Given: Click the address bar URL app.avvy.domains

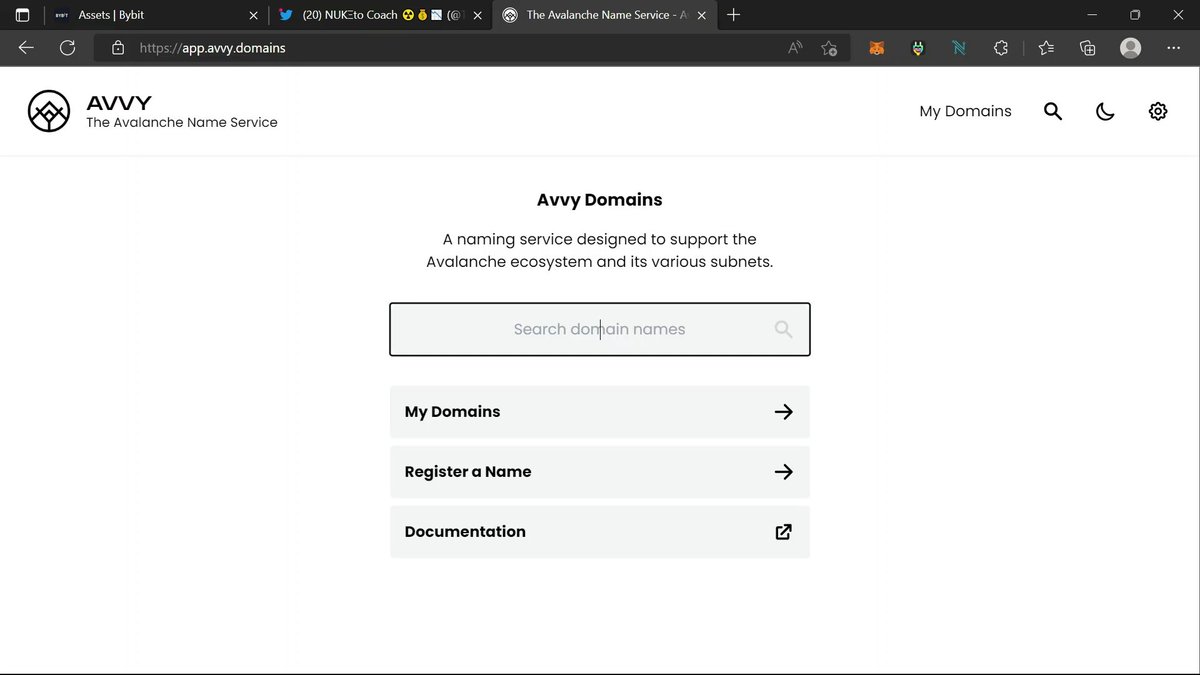Looking at the screenshot, I should [x=213, y=48].
